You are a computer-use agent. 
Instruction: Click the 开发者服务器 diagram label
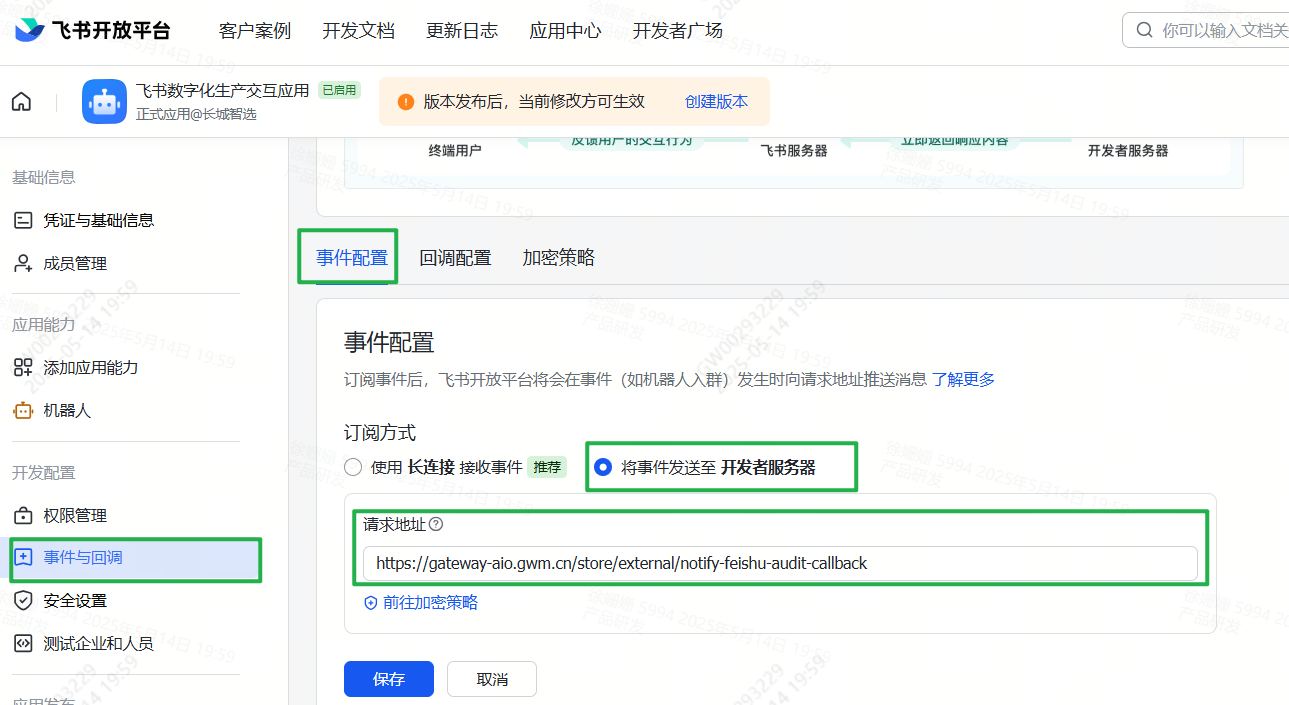click(x=1128, y=151)
